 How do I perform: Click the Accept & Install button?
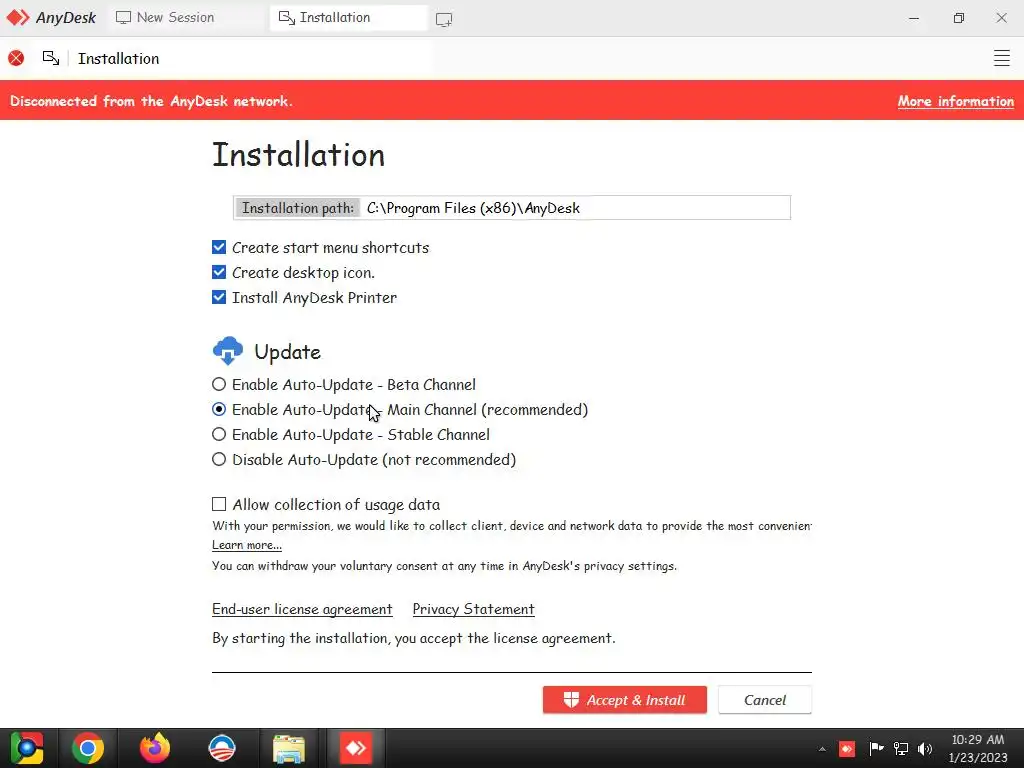[x=624, y=699]
